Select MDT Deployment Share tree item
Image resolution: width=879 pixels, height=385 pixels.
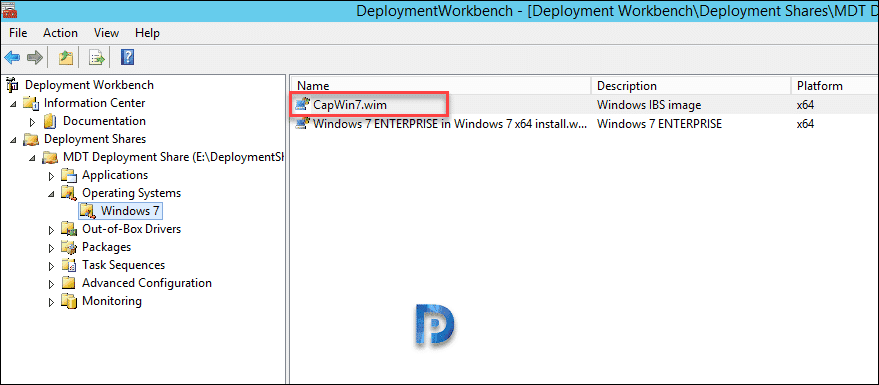173,157
